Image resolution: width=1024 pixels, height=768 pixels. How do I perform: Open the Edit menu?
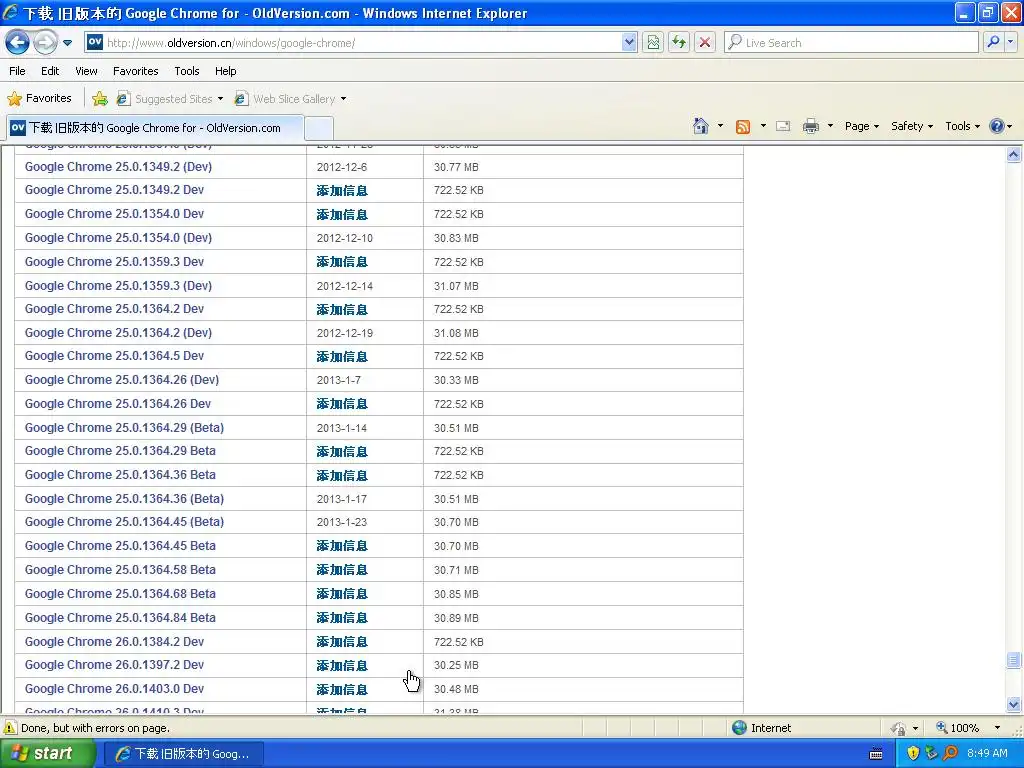click(50, 71)
